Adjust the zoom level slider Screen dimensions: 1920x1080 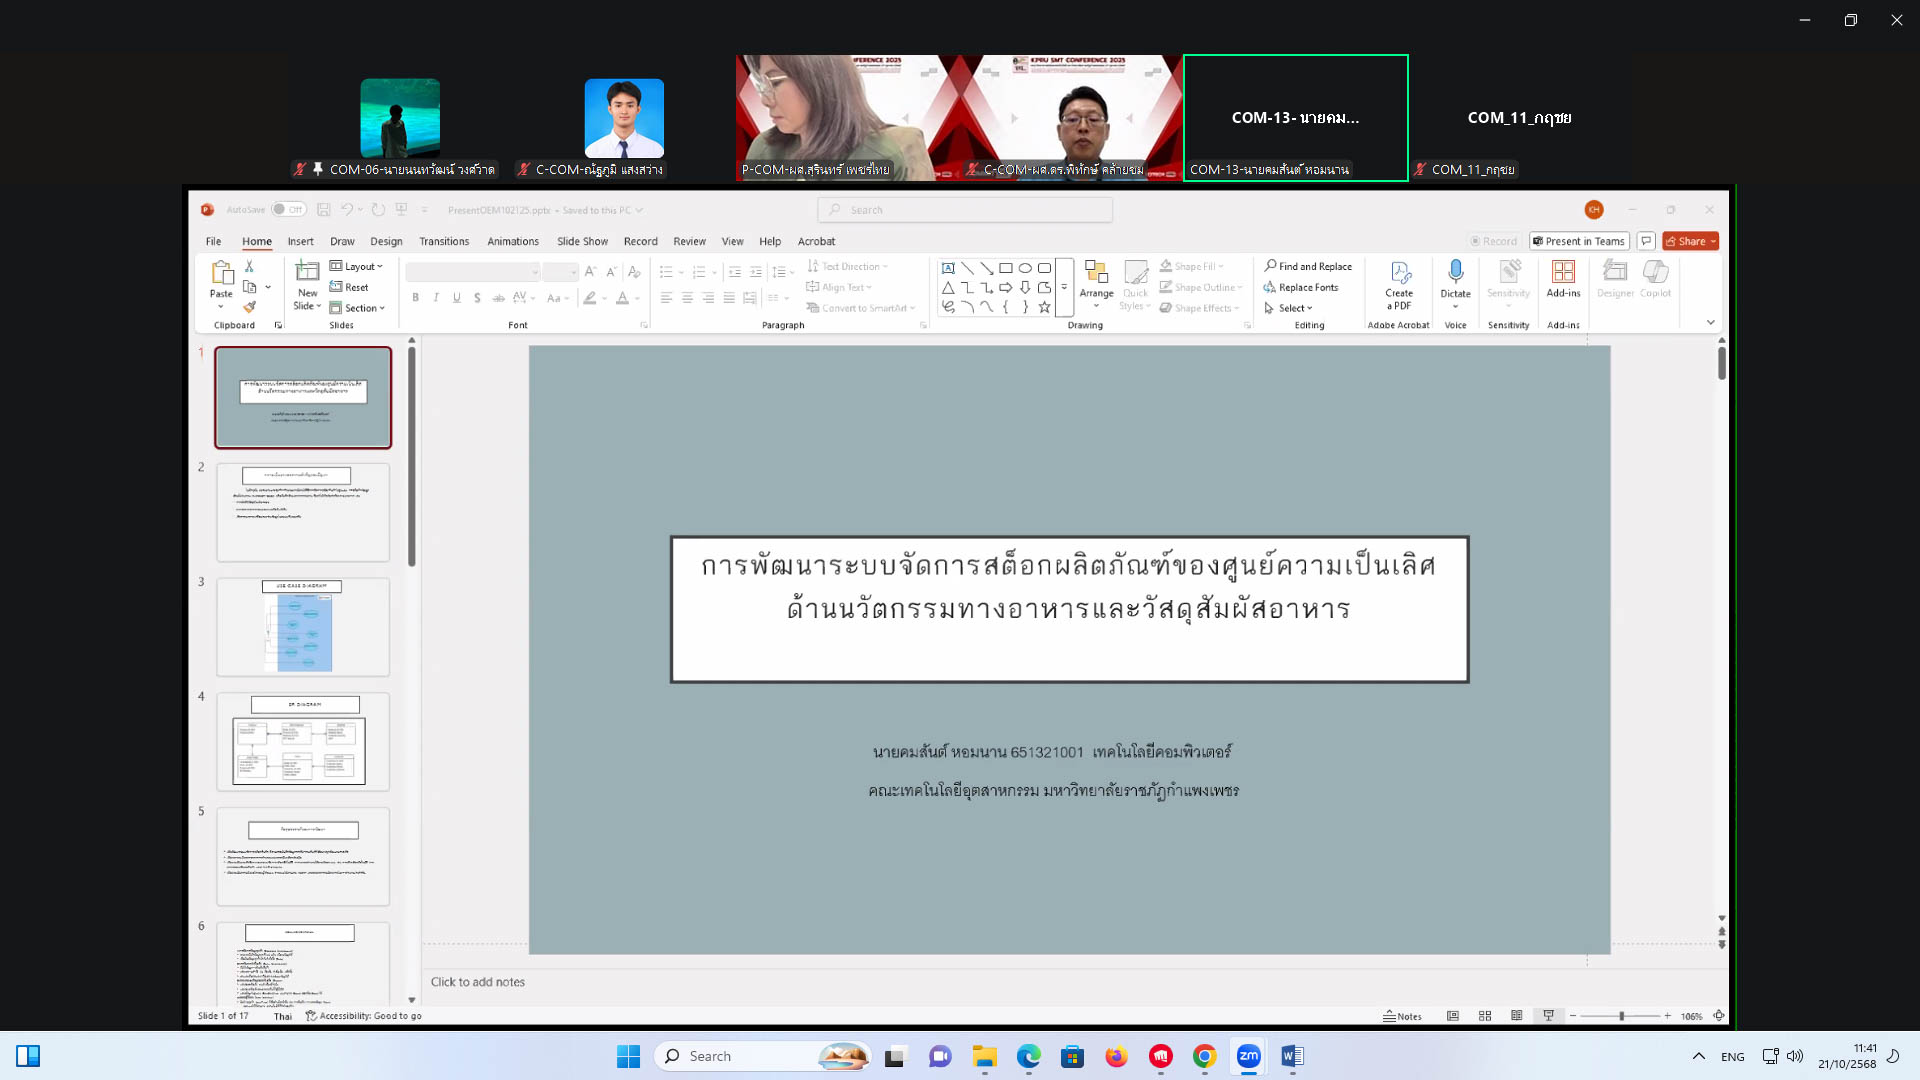pos(1621,1016)
